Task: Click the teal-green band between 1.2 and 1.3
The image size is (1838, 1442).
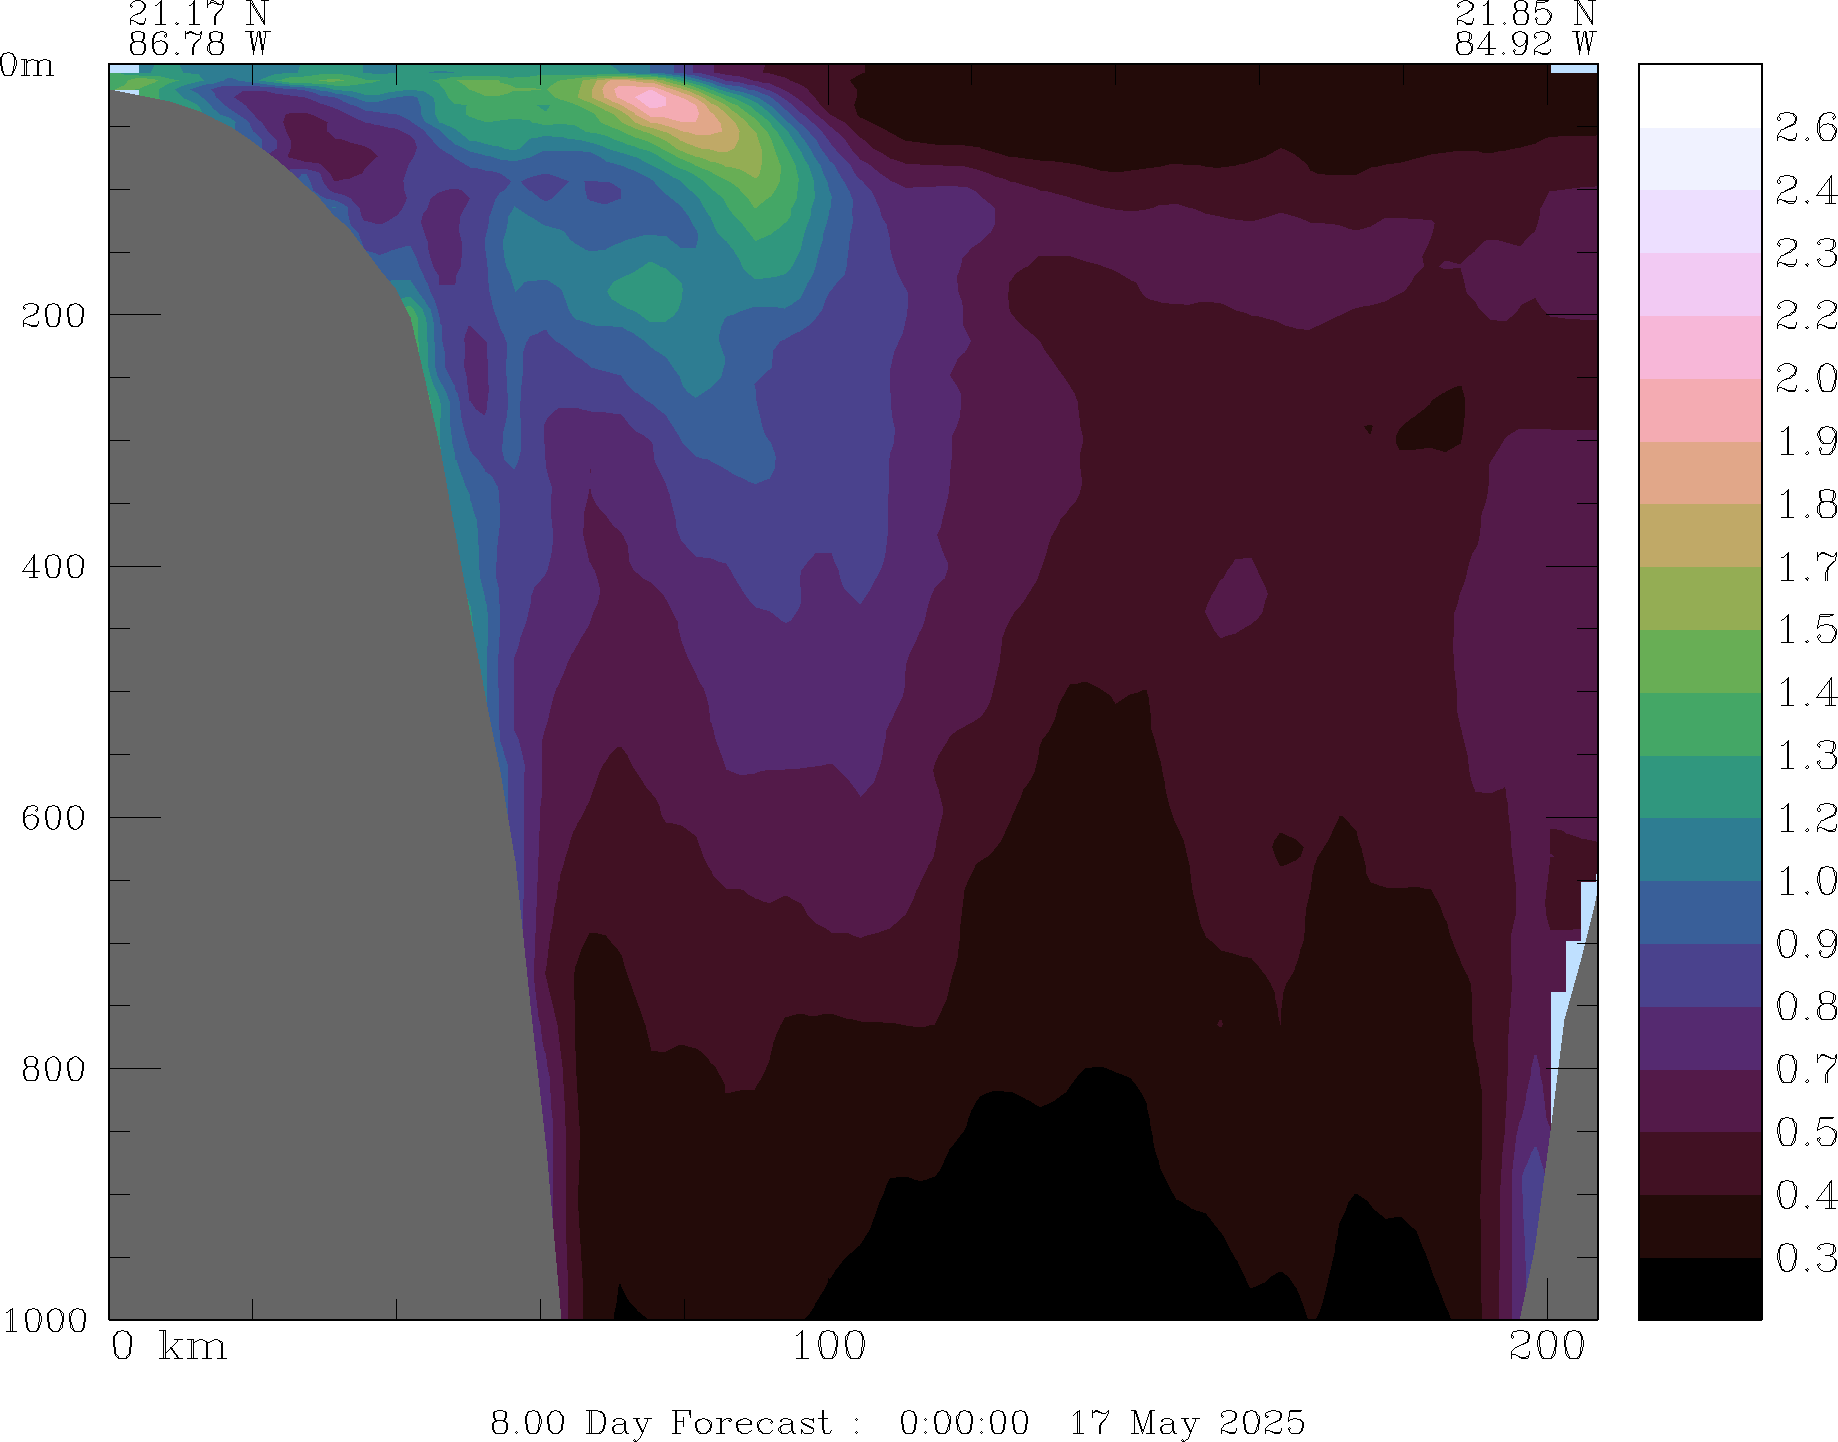Action: coord(1699,787)
